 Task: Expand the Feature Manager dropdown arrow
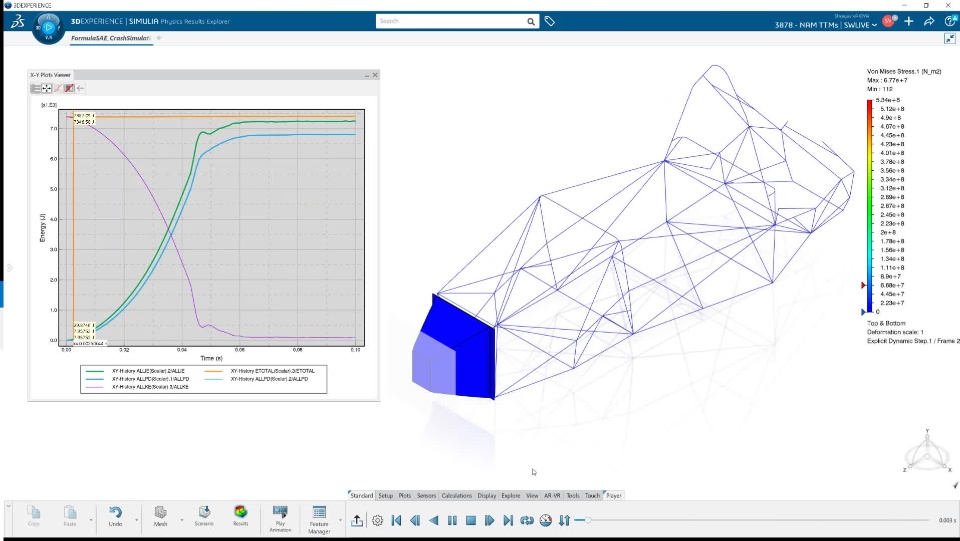tap(340, 520)
